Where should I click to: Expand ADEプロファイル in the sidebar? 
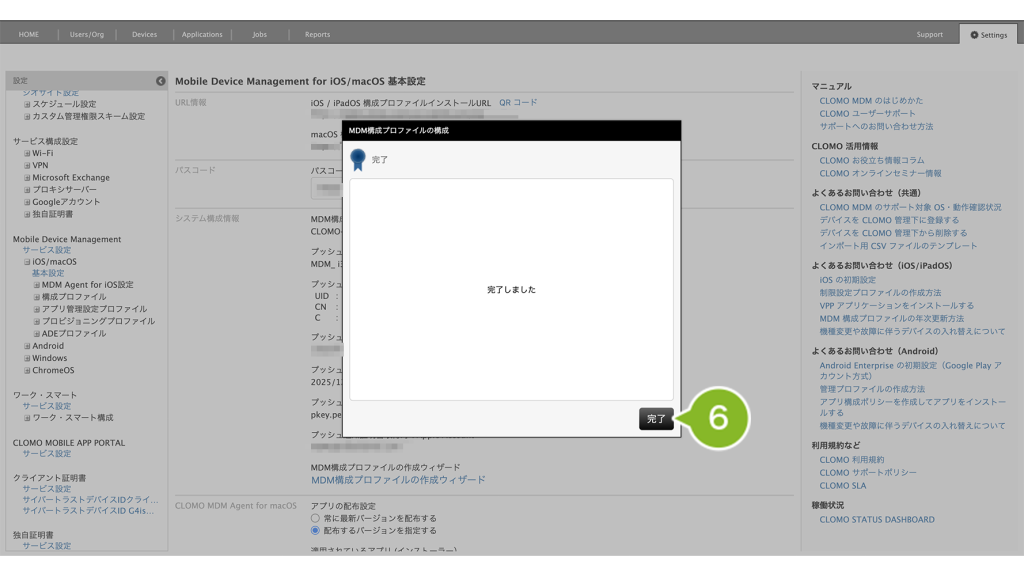click(x=36, y=334)
